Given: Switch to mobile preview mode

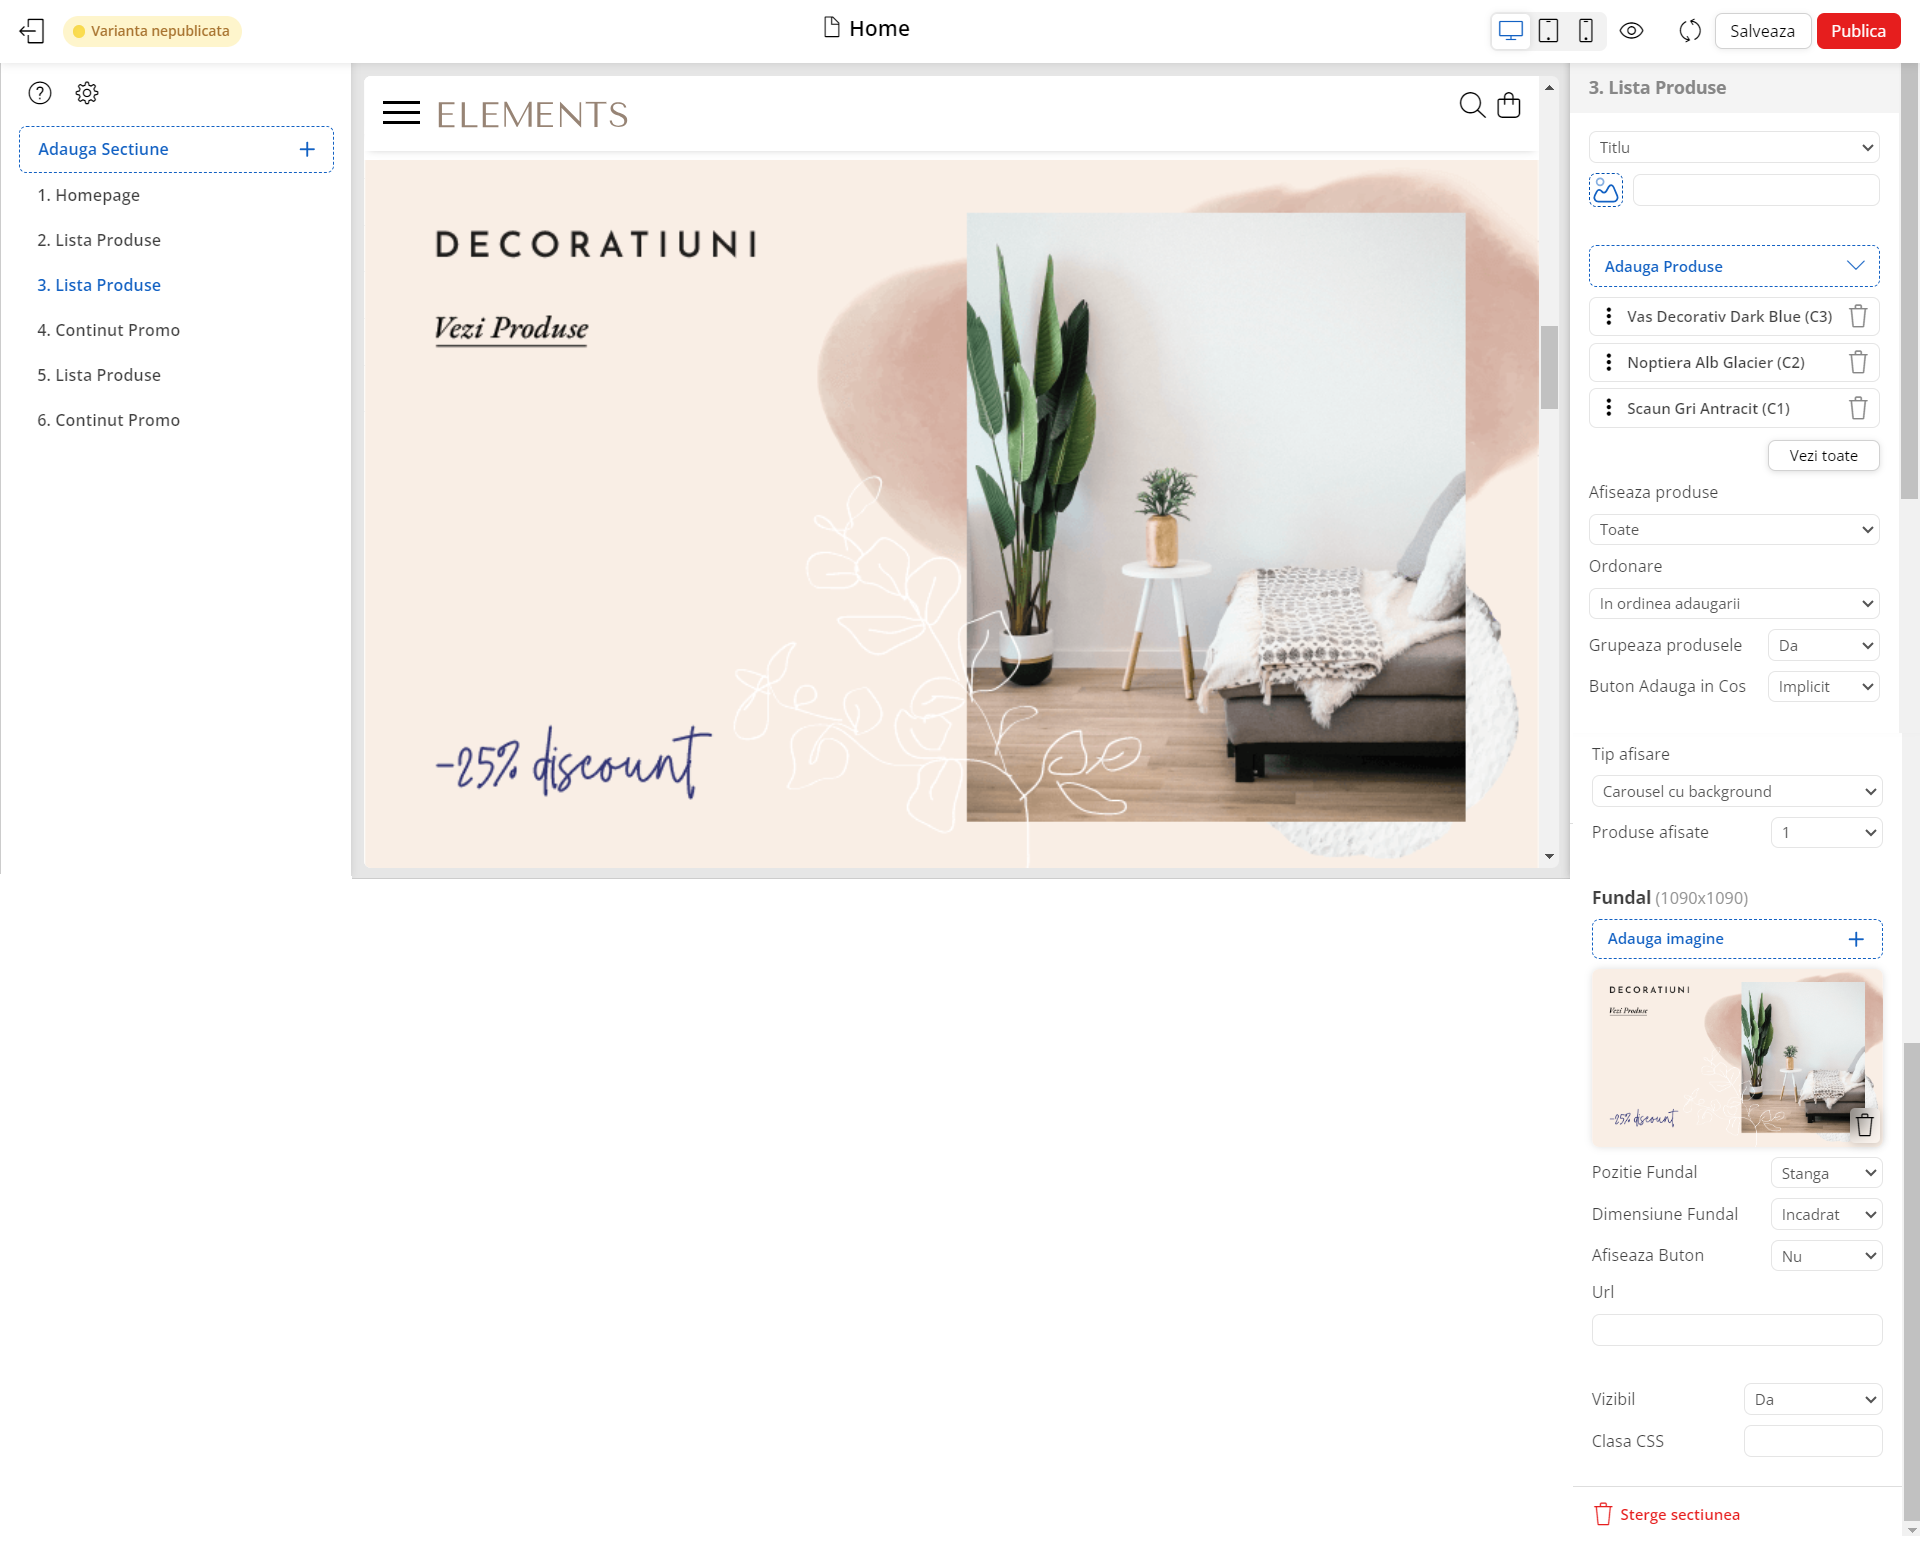Looking at the screenshot, I should point(1585,31).
